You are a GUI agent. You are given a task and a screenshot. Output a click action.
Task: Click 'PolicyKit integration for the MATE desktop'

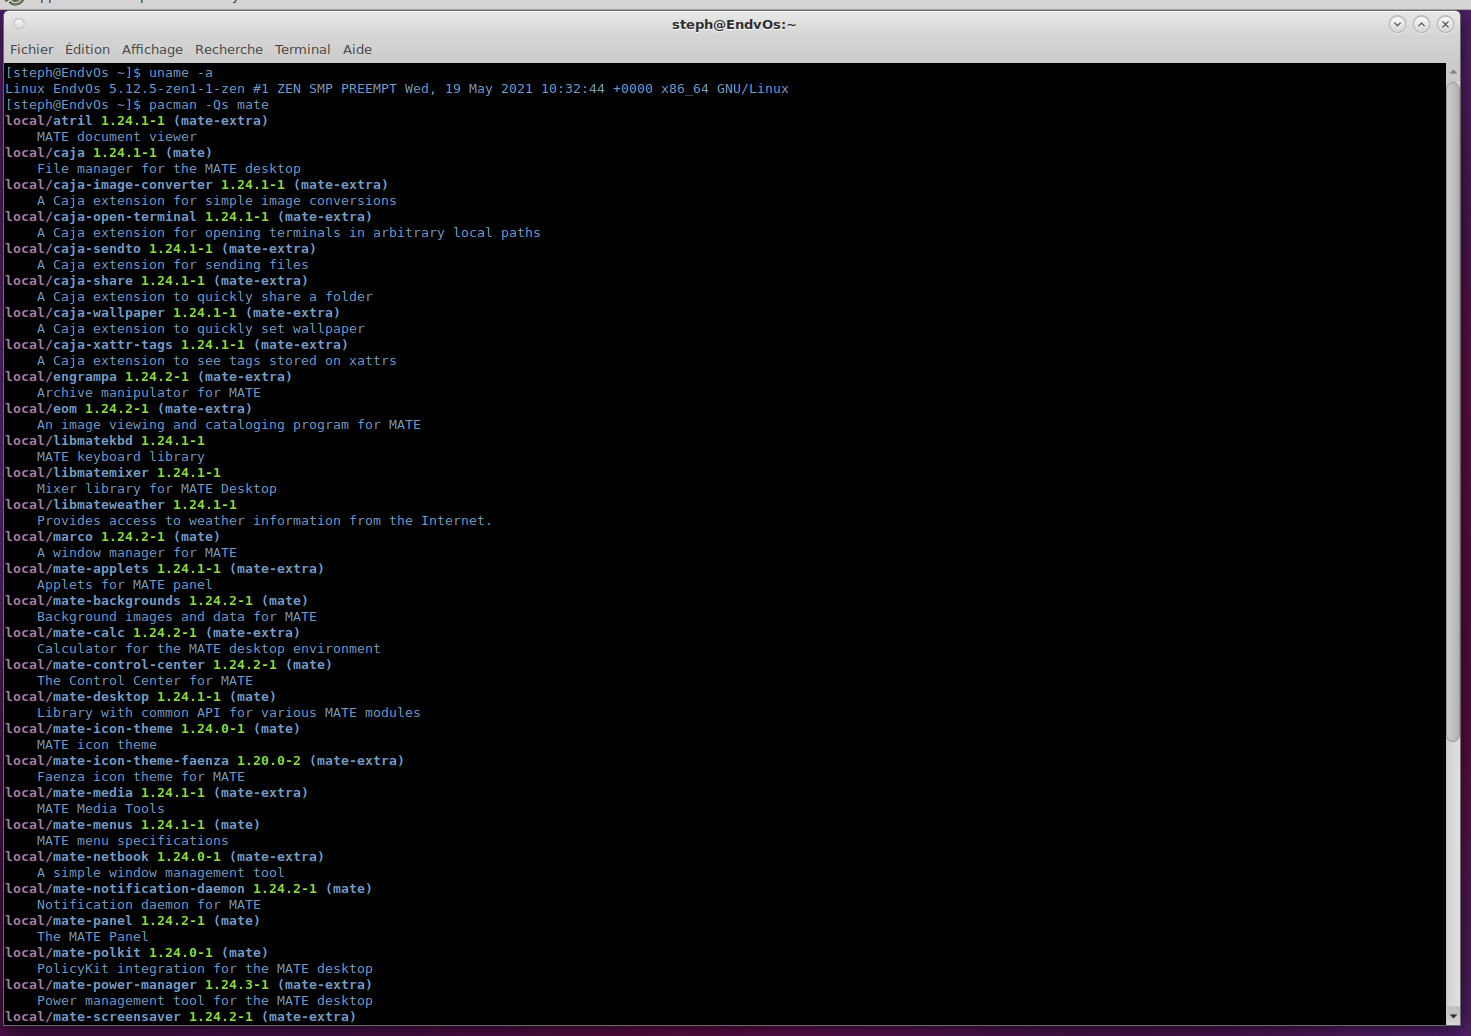tap(205, 969)
